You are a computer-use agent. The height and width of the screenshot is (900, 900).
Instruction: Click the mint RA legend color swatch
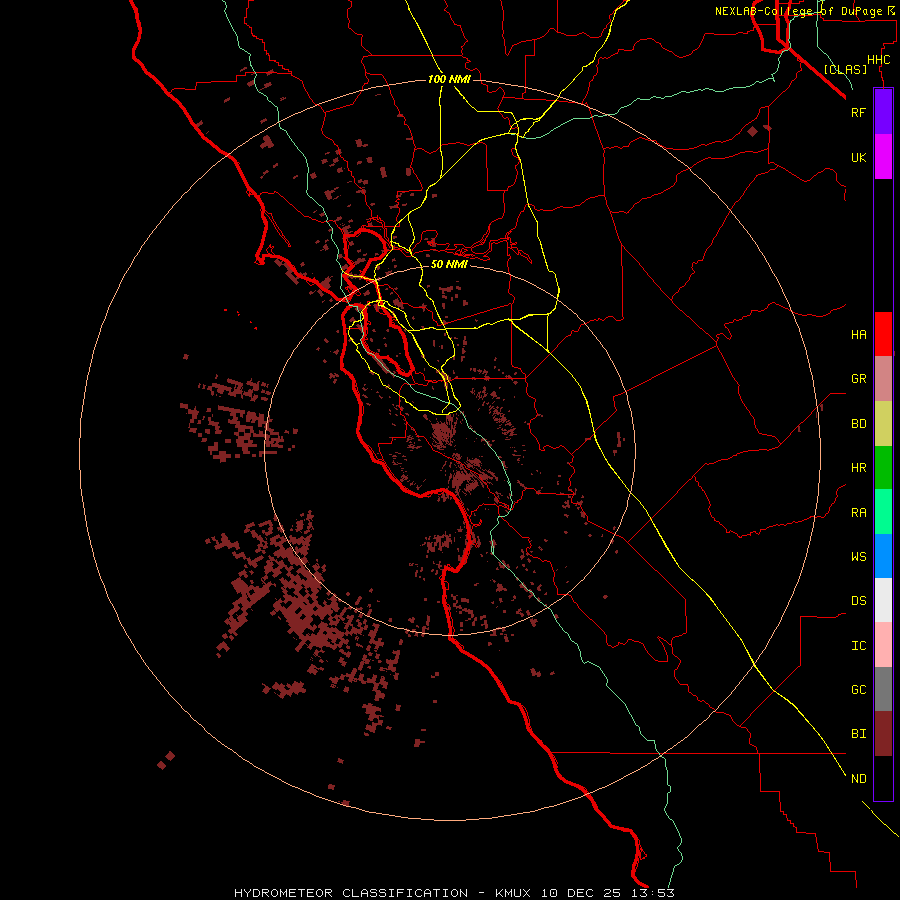pyautogui.click(x=883, y=512)
